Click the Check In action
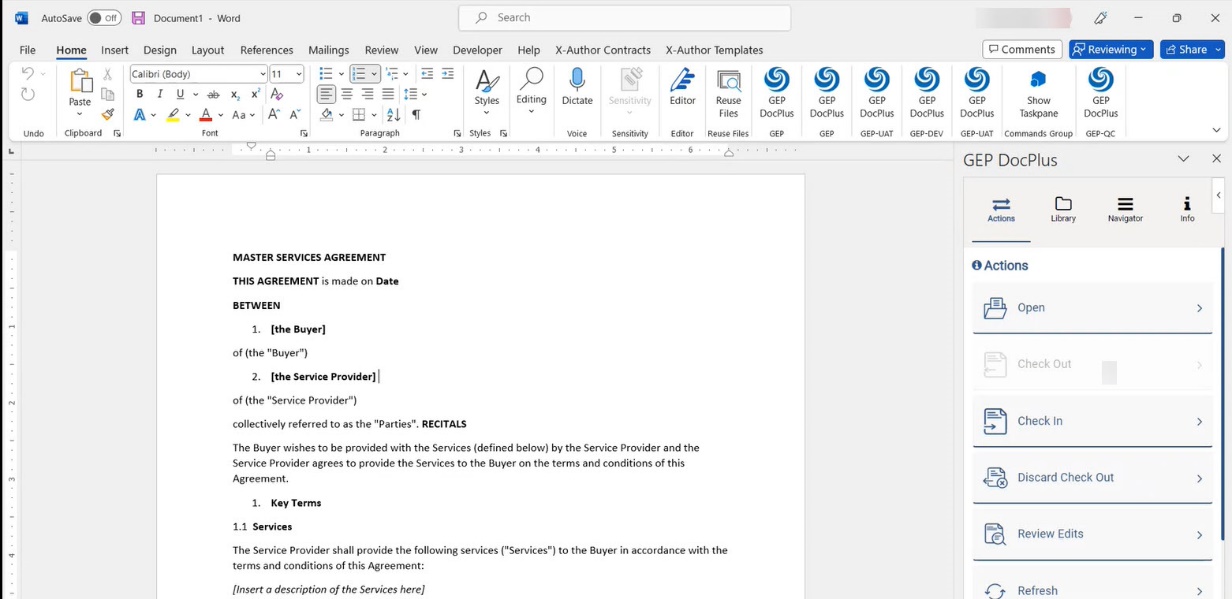The height and width of the screenshot is (599, 1232). 1092,421
